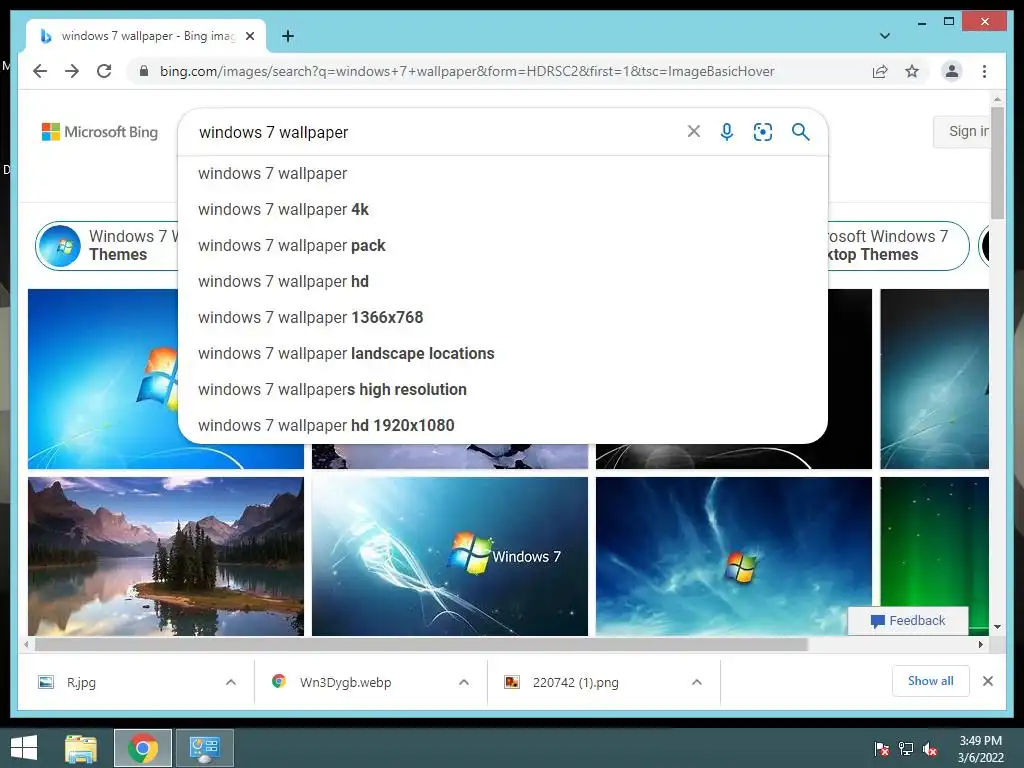Switch to Chrome in the taskbar
Viewport: 1024px width, 768px height.
pos(143,748)
